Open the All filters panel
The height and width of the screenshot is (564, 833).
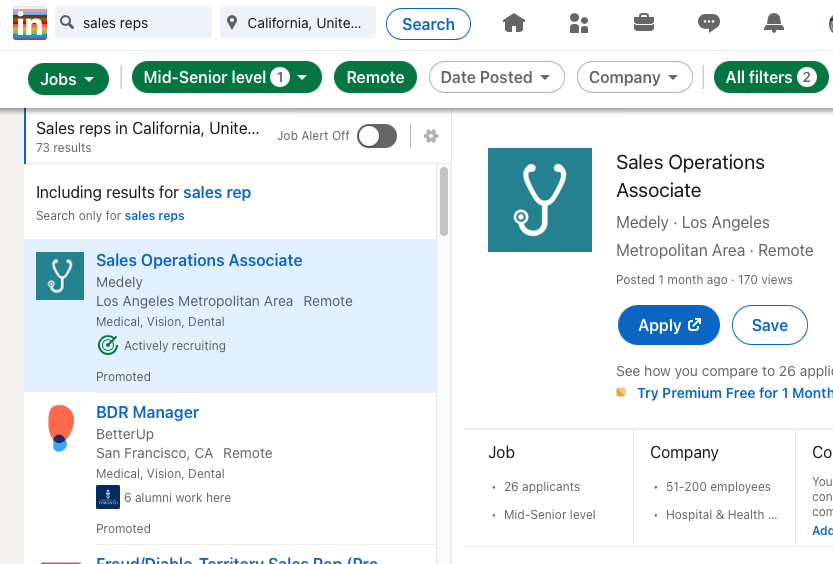(770, 77)
